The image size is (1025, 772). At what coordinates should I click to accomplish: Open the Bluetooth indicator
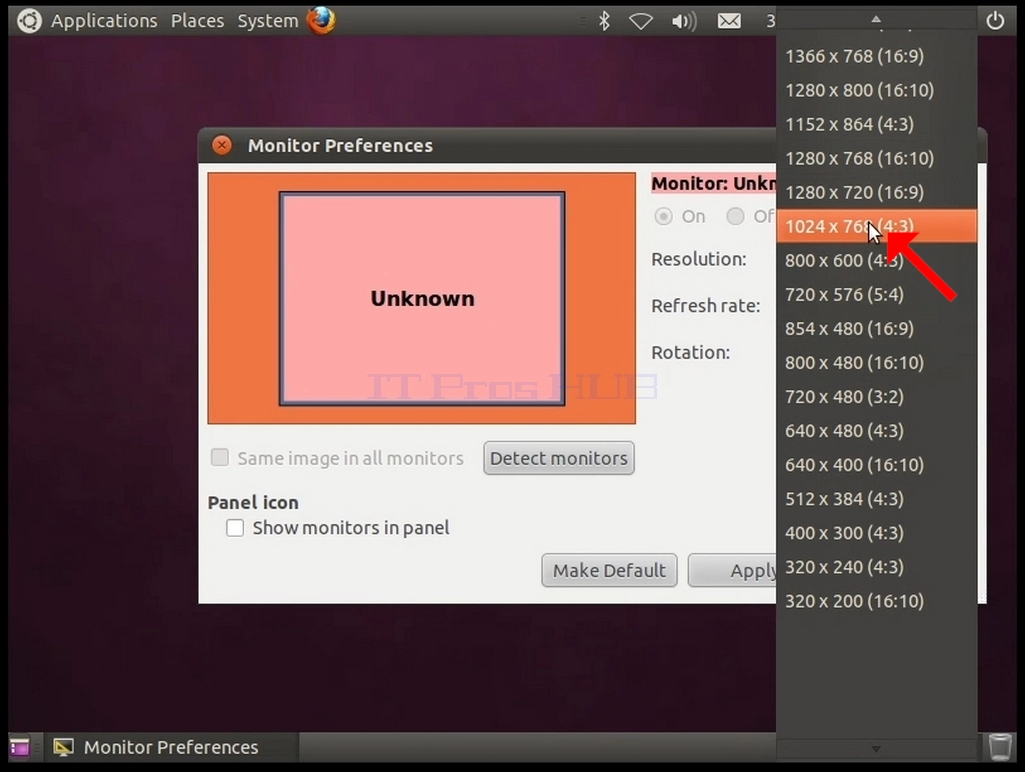(604, 21)
